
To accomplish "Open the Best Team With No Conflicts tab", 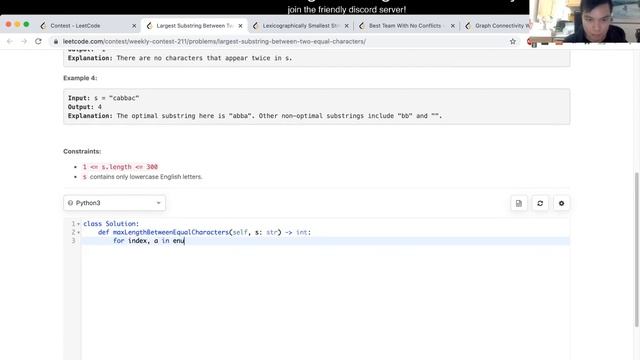I will tap(406, 25).
